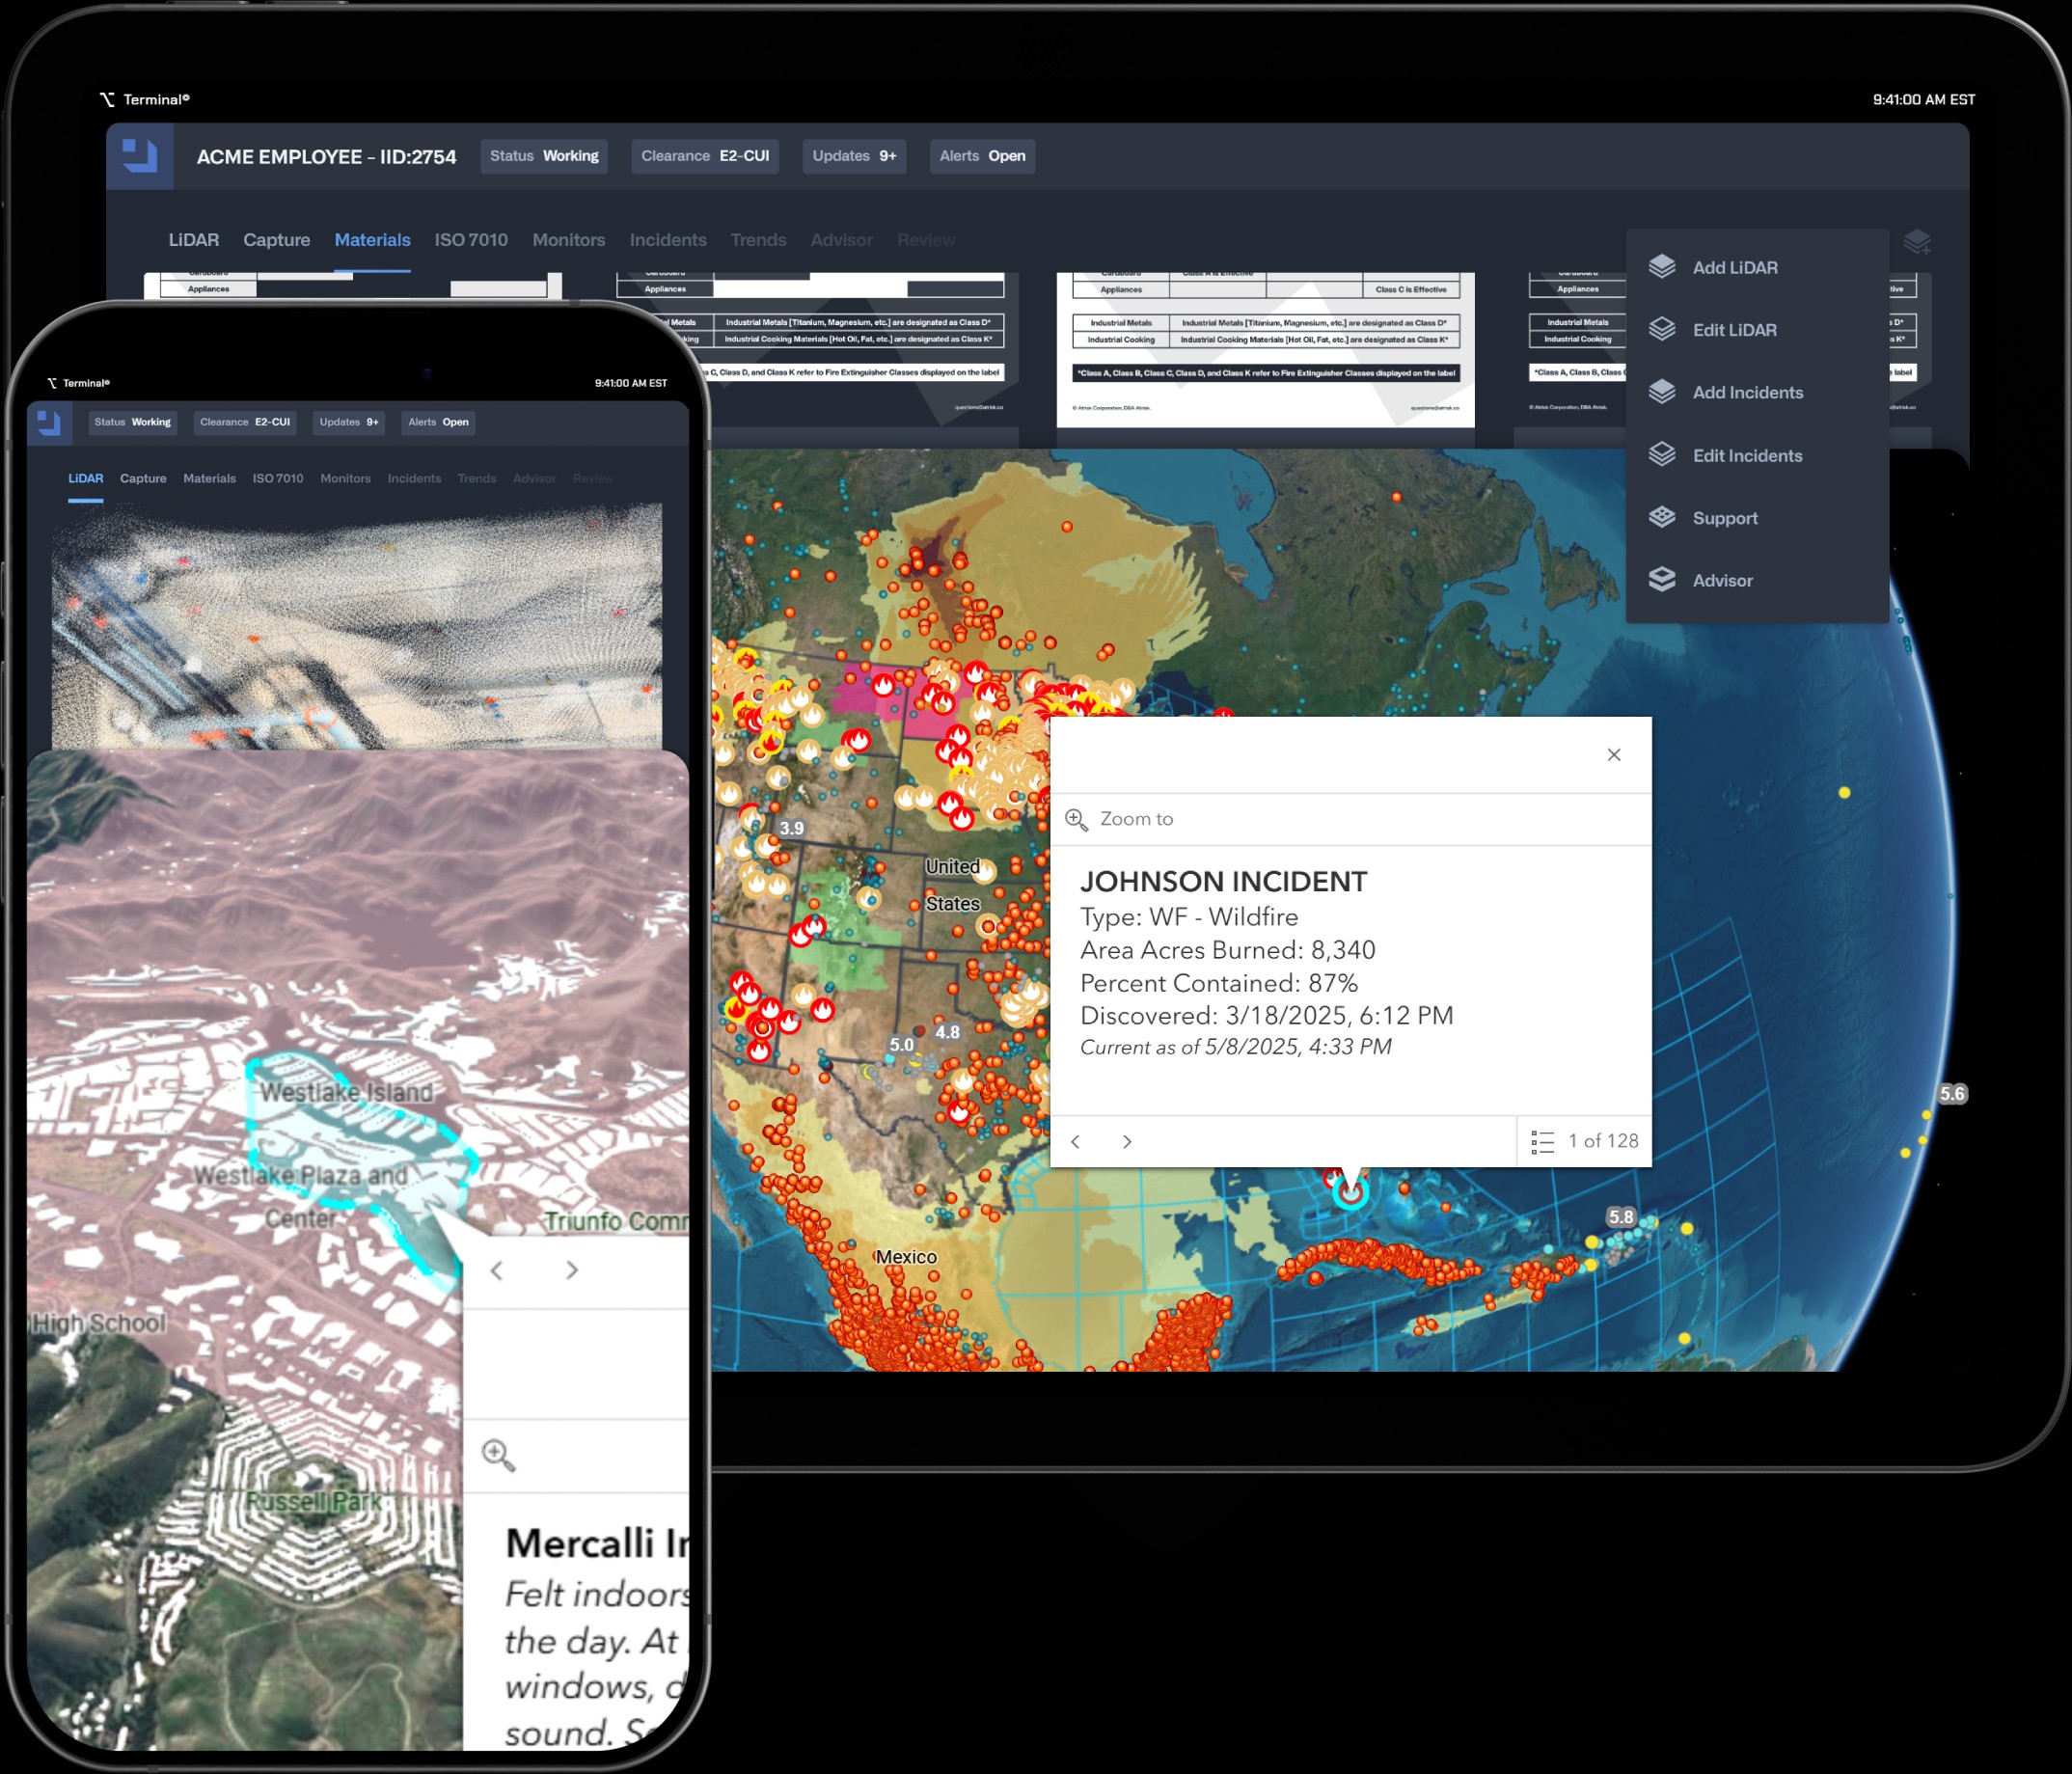Image resolution: width=2072 pixels, height=1774 pixels.
Task: Open the Incidents tab on tablet
Action: (x=668, y=240)
